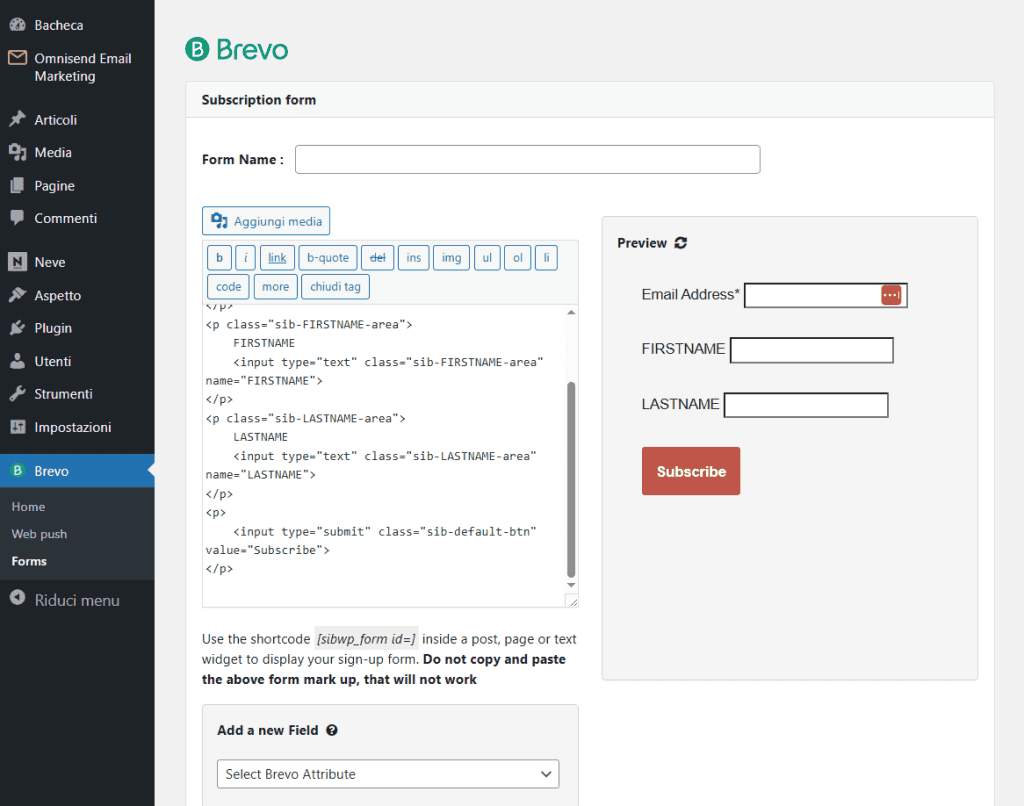This screenshot has width=1024, height=806.
Task: Click the code editor scroll down arrow
Action: (571, 585)
